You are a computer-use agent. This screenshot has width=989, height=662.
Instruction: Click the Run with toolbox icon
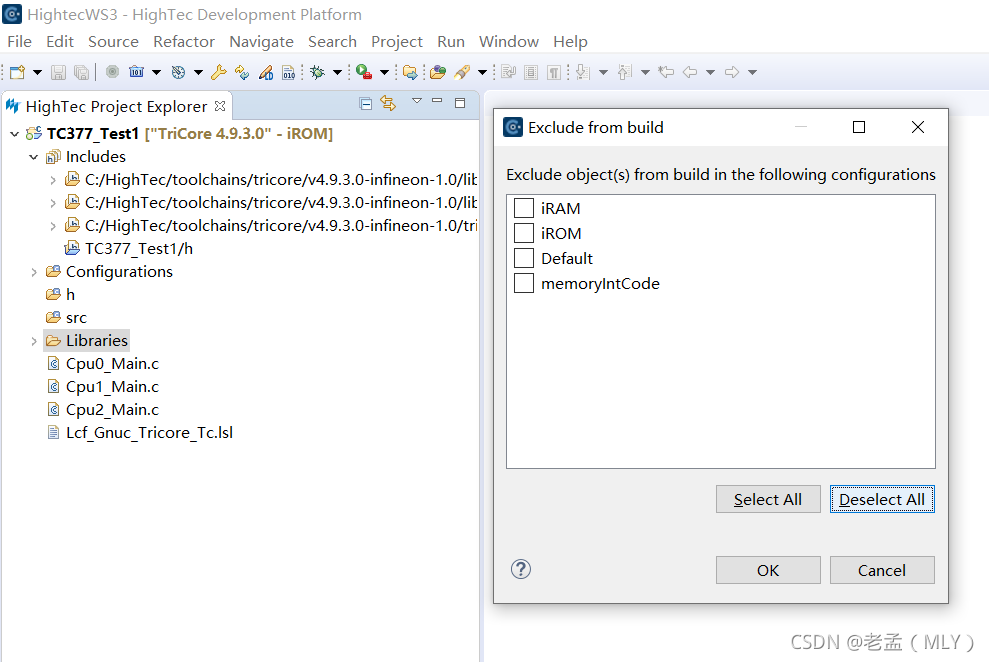(364, 72)
